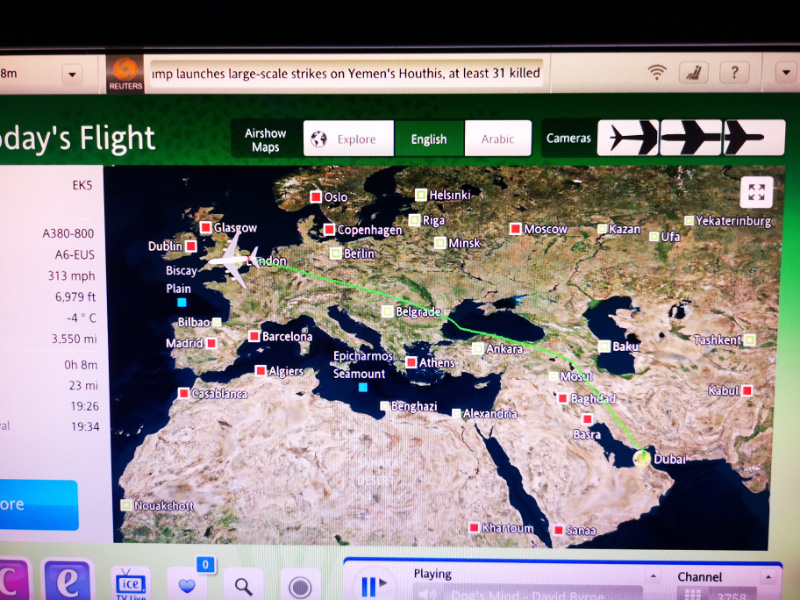Click the blue 'ore' button in sidebar
The height and width of the screenshot is (600, 800).
click(x=39, y=505)
